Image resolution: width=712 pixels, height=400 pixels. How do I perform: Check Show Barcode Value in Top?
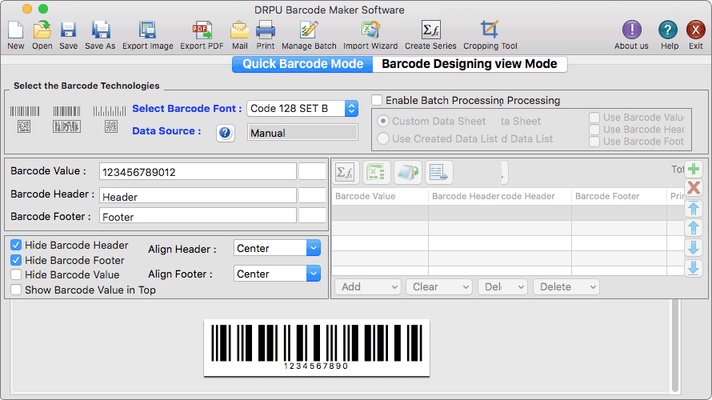click(16, 290)
